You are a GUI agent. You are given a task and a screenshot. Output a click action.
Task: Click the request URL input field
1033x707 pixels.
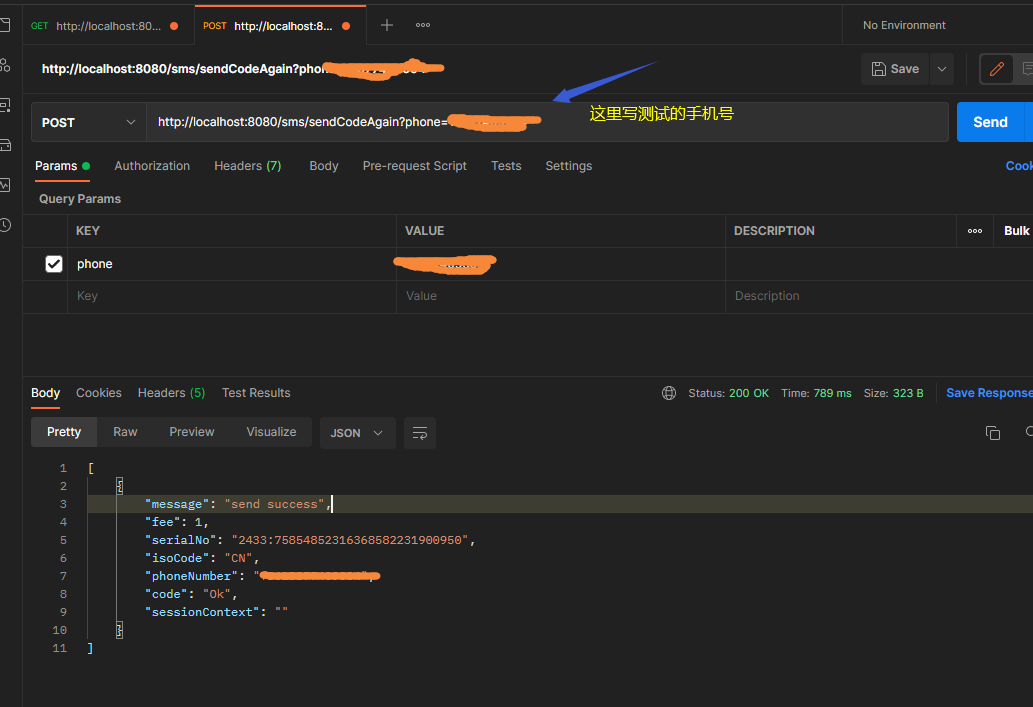pyautogui.click(x=547, y=122)
